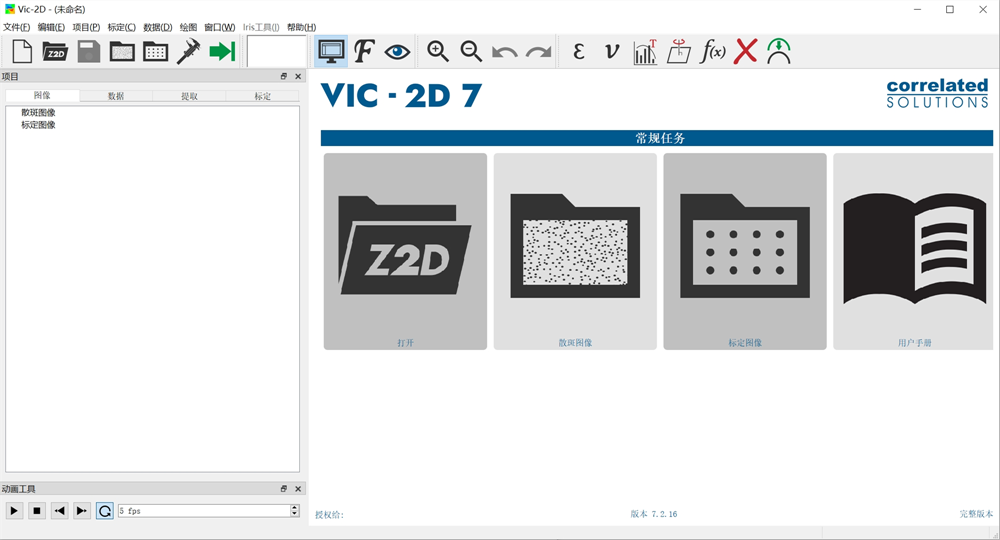Viewport: 1000px width, 540px height.
Task: Add calibration images via toolbar dotted folder
Action: (x=155, y=52)
